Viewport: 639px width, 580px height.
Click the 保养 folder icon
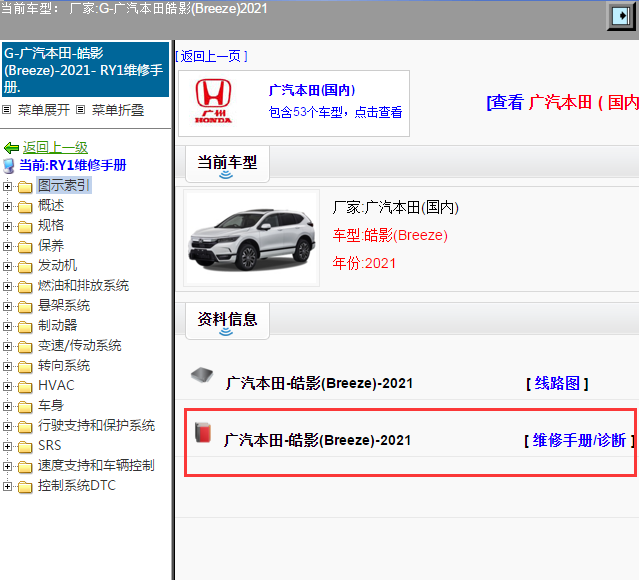tap(25, 247)
